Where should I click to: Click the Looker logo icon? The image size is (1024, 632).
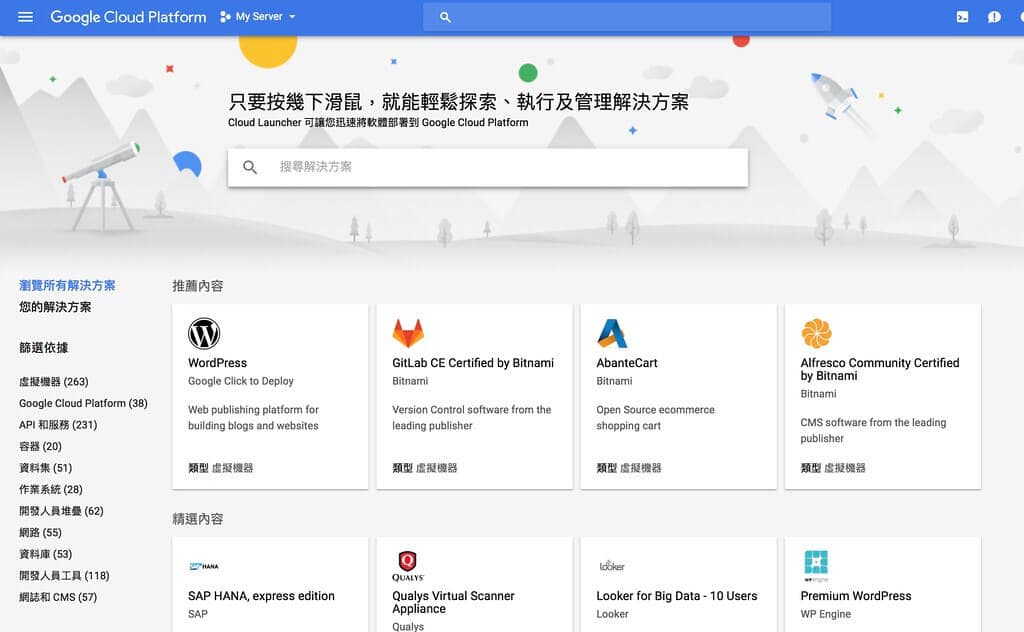[x=612, y=565]
